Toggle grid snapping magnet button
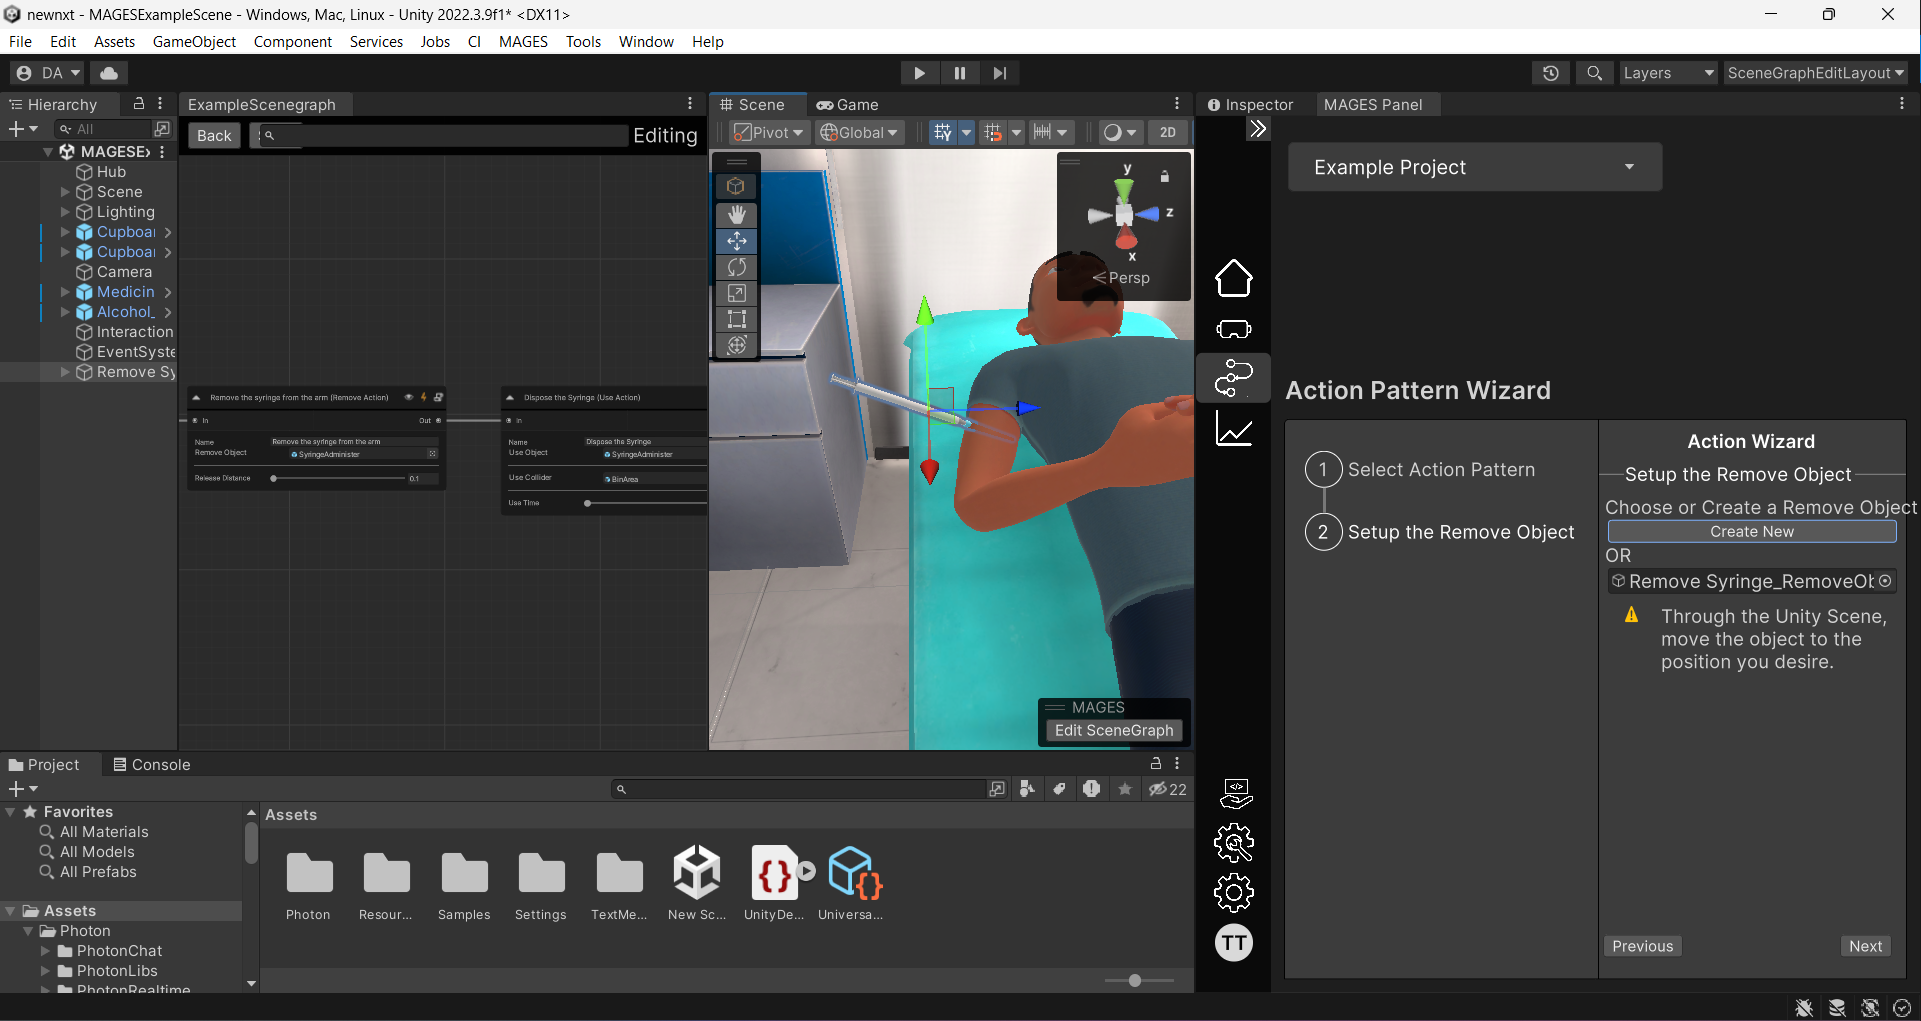Image resolution: width=1921 pixels, height=1021 pixels. tap(993, 132)
